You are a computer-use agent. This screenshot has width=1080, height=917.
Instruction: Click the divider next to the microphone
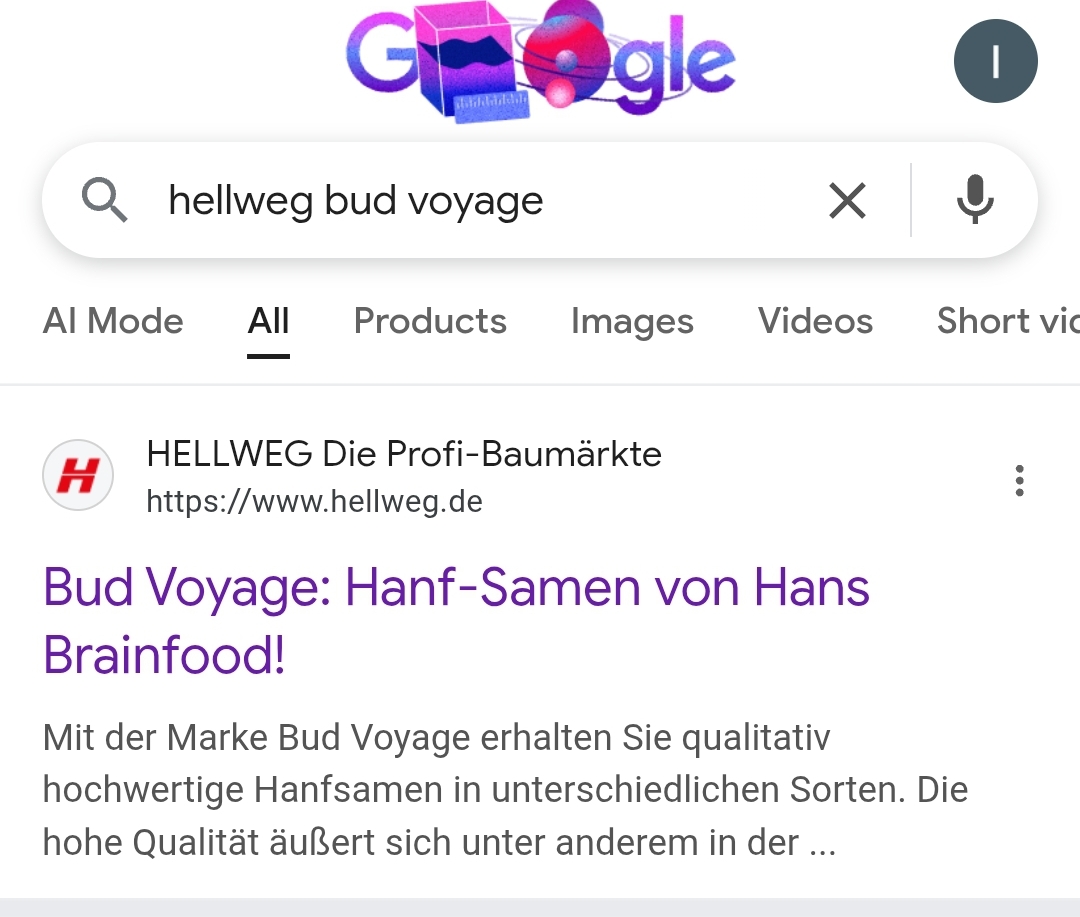[x=911, y=200]
